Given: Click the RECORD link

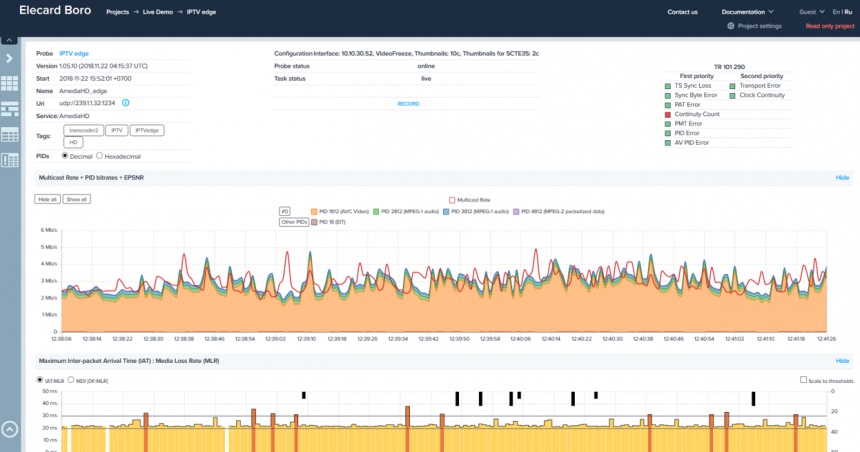Looking at the screenshot, I should tap(408, 104).
